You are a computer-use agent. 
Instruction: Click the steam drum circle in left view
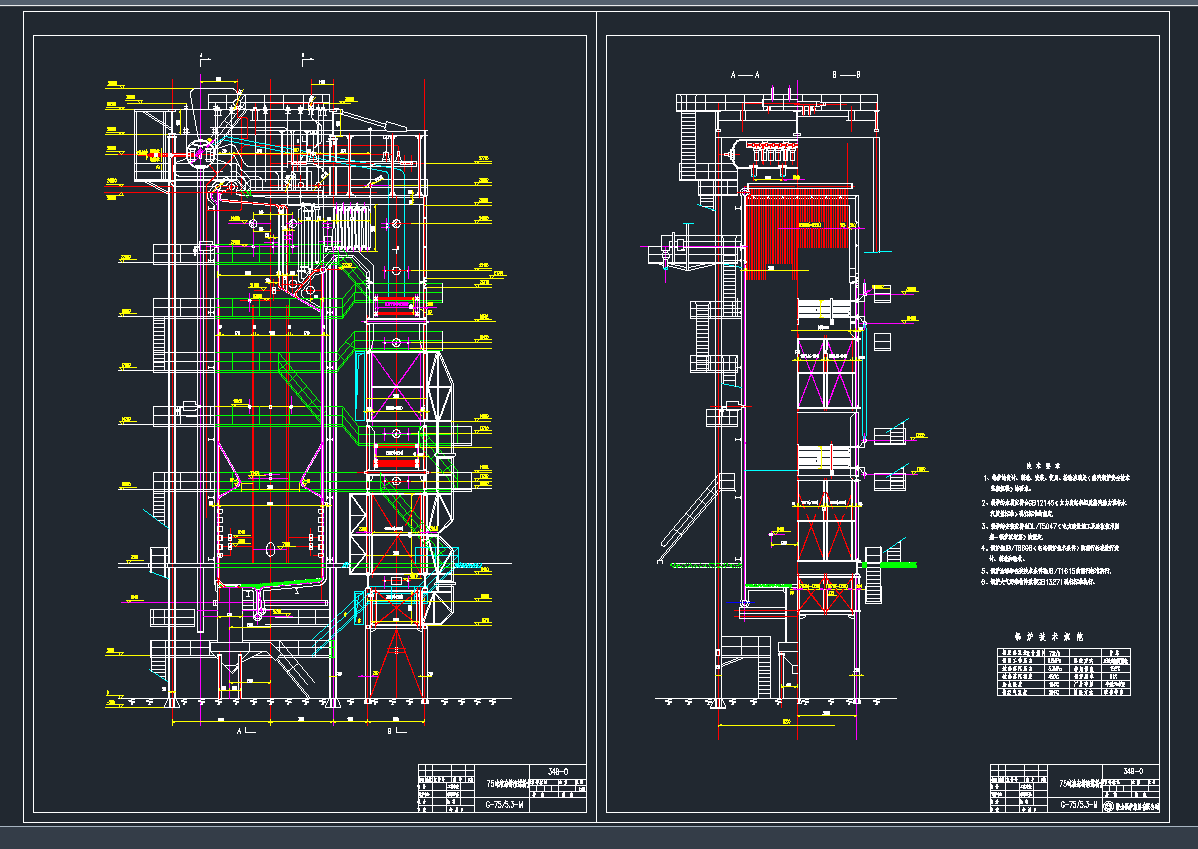200,152
